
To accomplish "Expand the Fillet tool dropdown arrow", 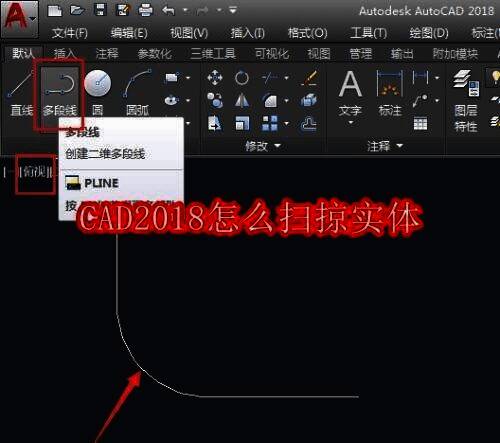I will tap(286, 100).
